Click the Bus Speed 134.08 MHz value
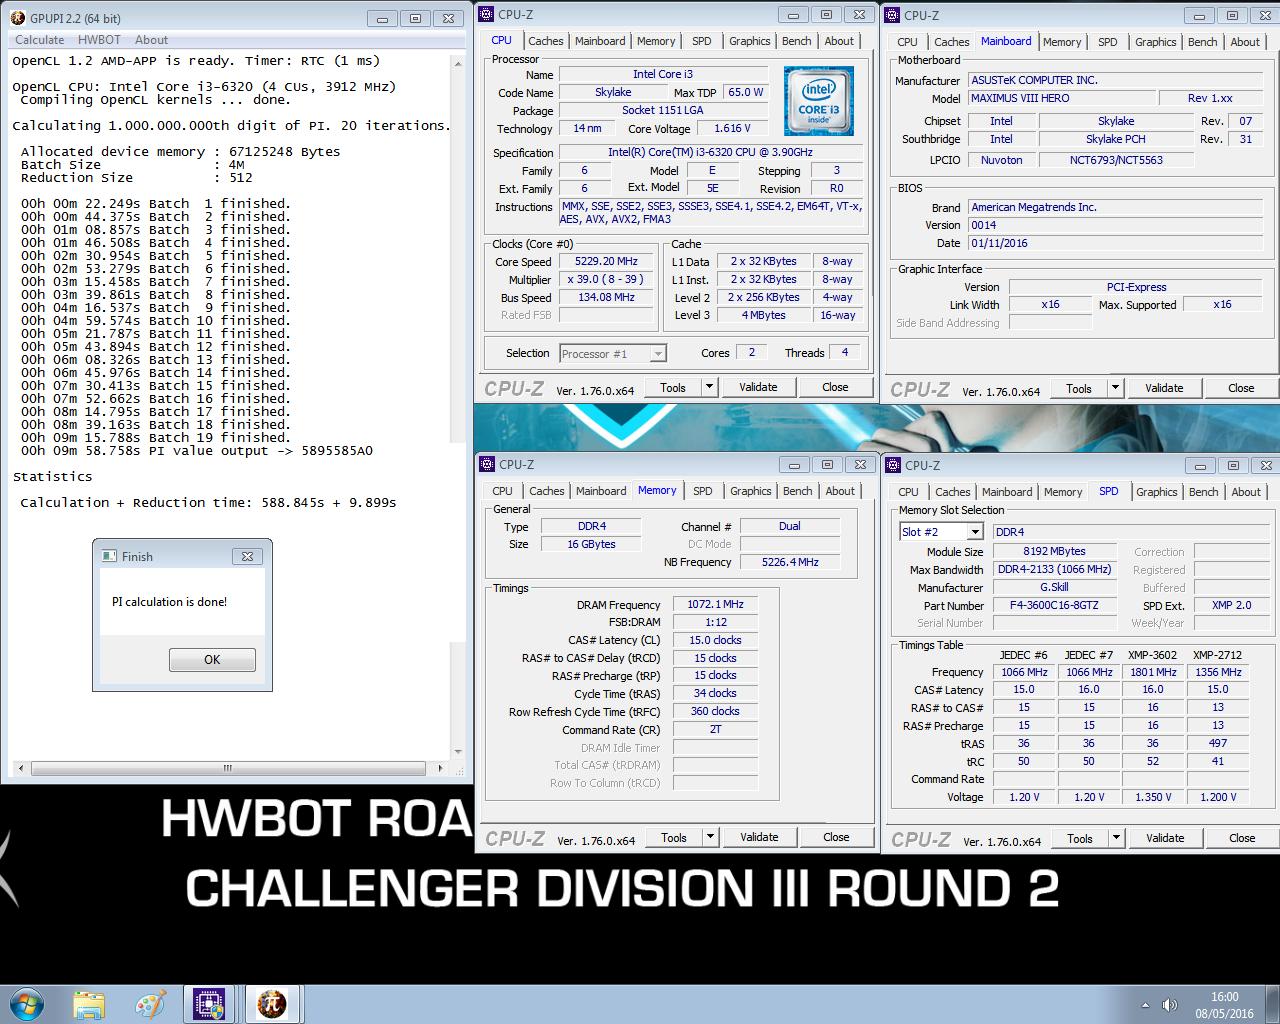The image size is (1280, 1024). coord(607,297)
